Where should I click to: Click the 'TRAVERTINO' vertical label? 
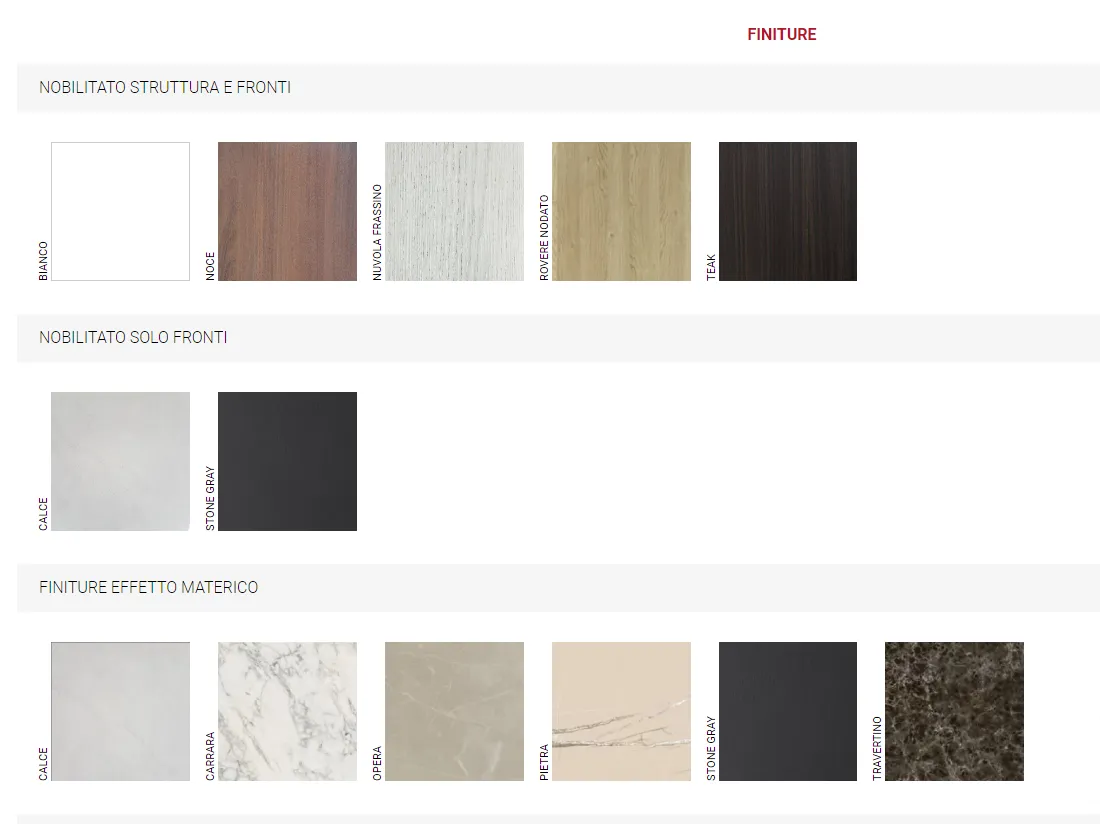[x=878, y=748]
